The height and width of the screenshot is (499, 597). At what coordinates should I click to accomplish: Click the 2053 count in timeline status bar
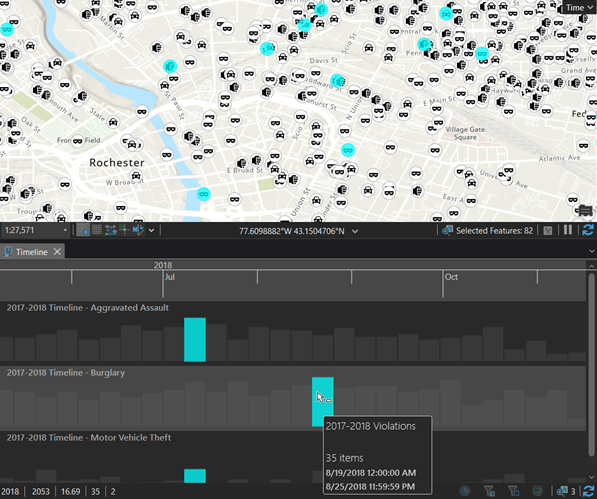(x=41, y=491)
